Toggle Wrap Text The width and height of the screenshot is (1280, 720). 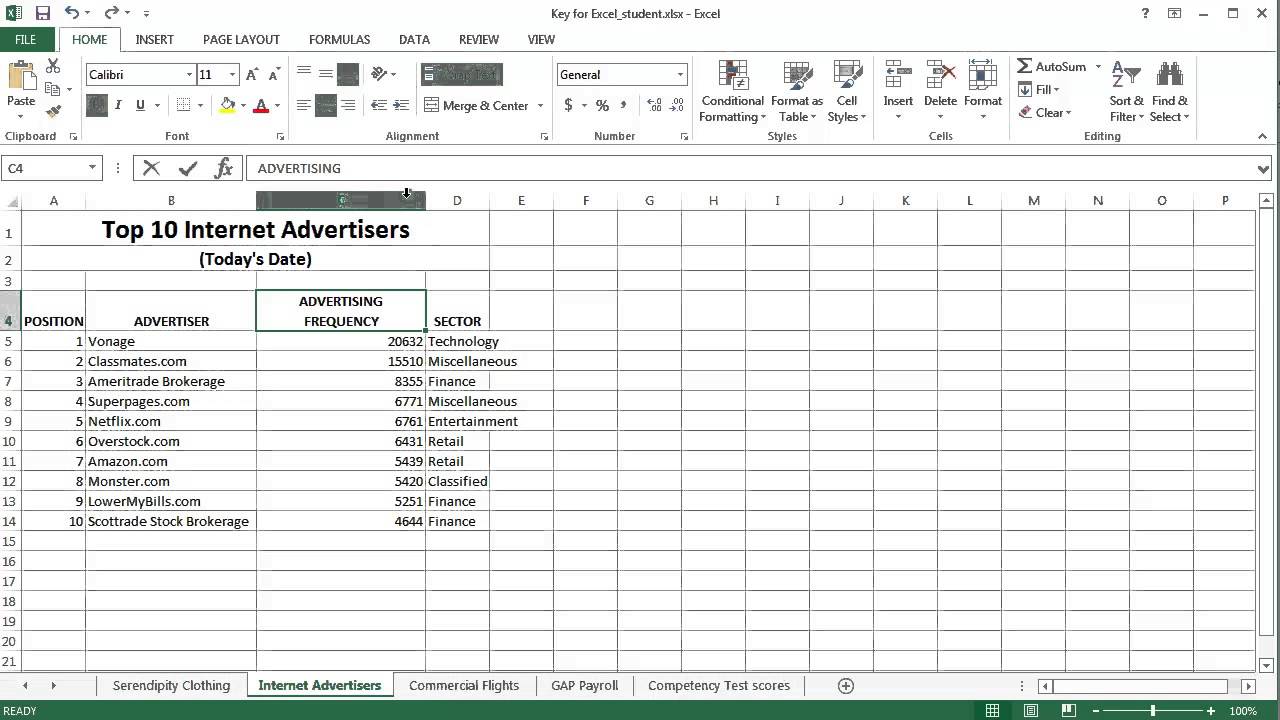point(461,75)
